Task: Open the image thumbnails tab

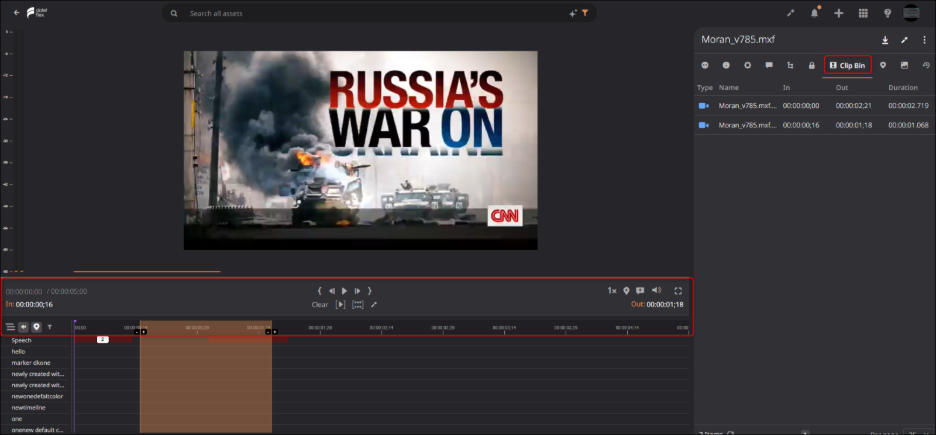Action: click(x=904, y=65)
